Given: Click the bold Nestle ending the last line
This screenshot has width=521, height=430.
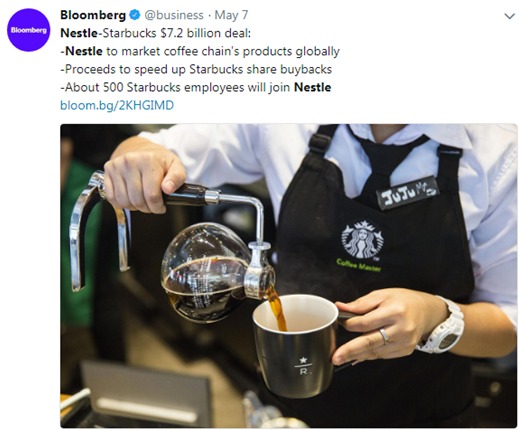Looking at the screenshot, I should click(312, 87).
